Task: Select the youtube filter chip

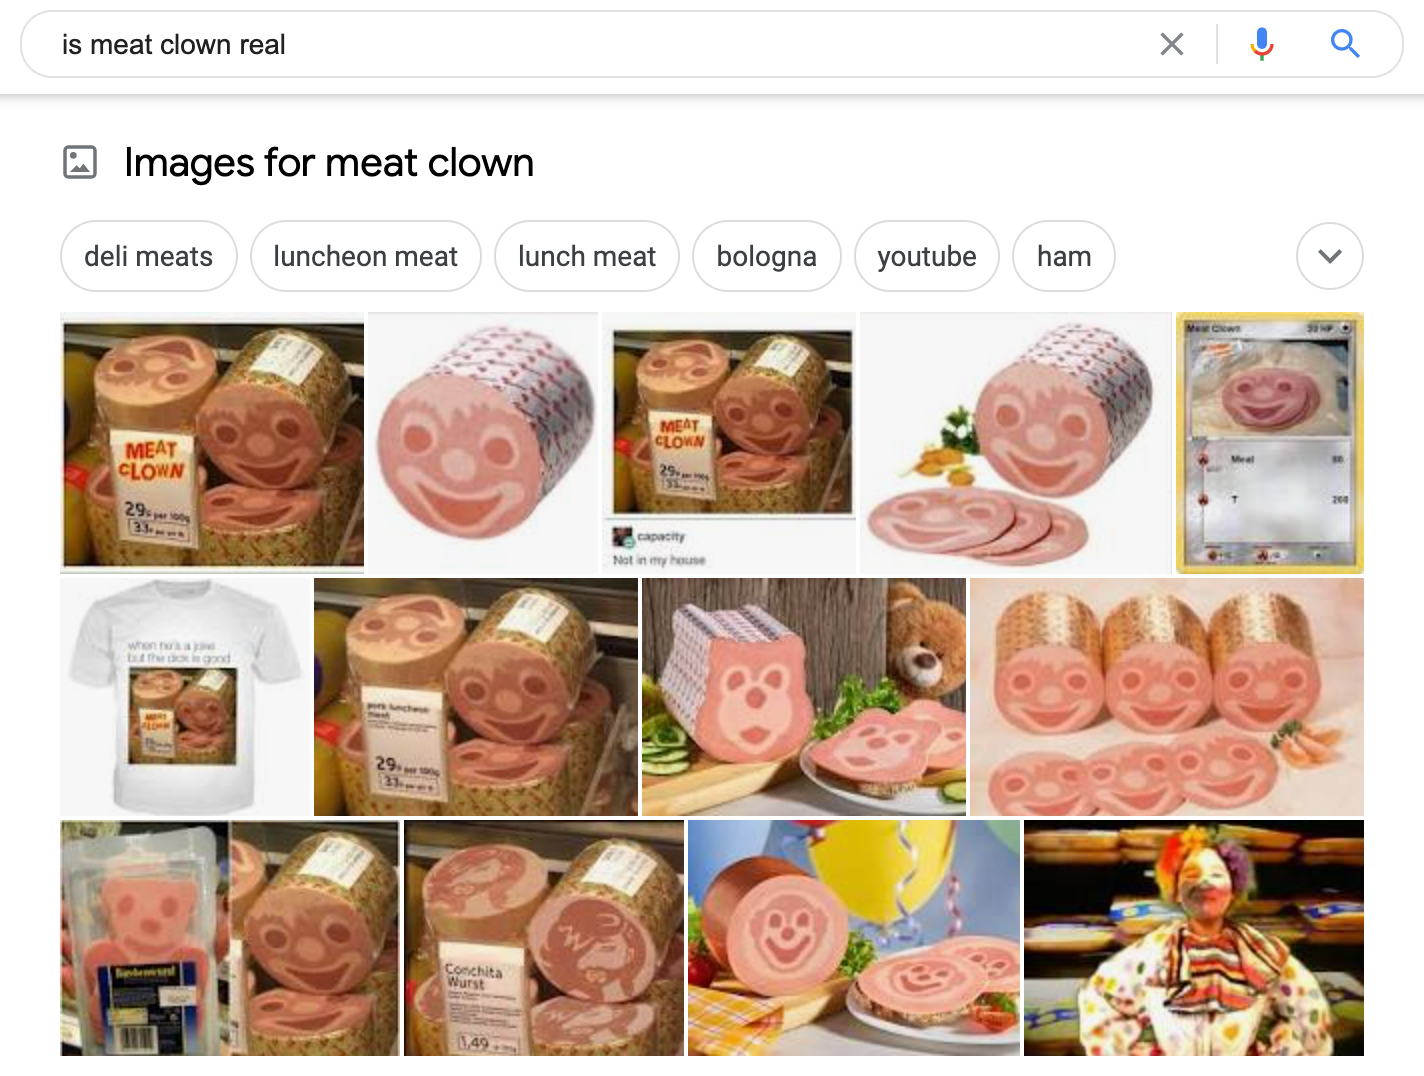Action: coord(927,256)
